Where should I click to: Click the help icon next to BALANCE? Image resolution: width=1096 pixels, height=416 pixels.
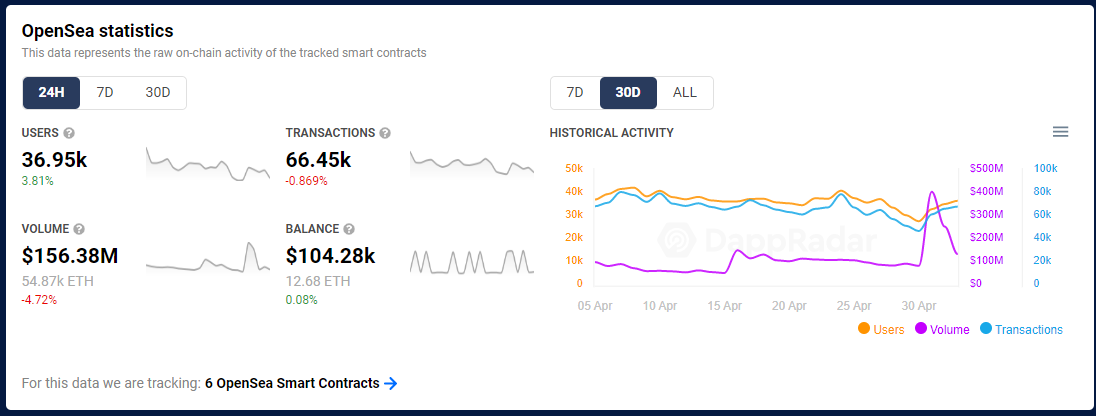pyautogui.click(x=349, y=229)
